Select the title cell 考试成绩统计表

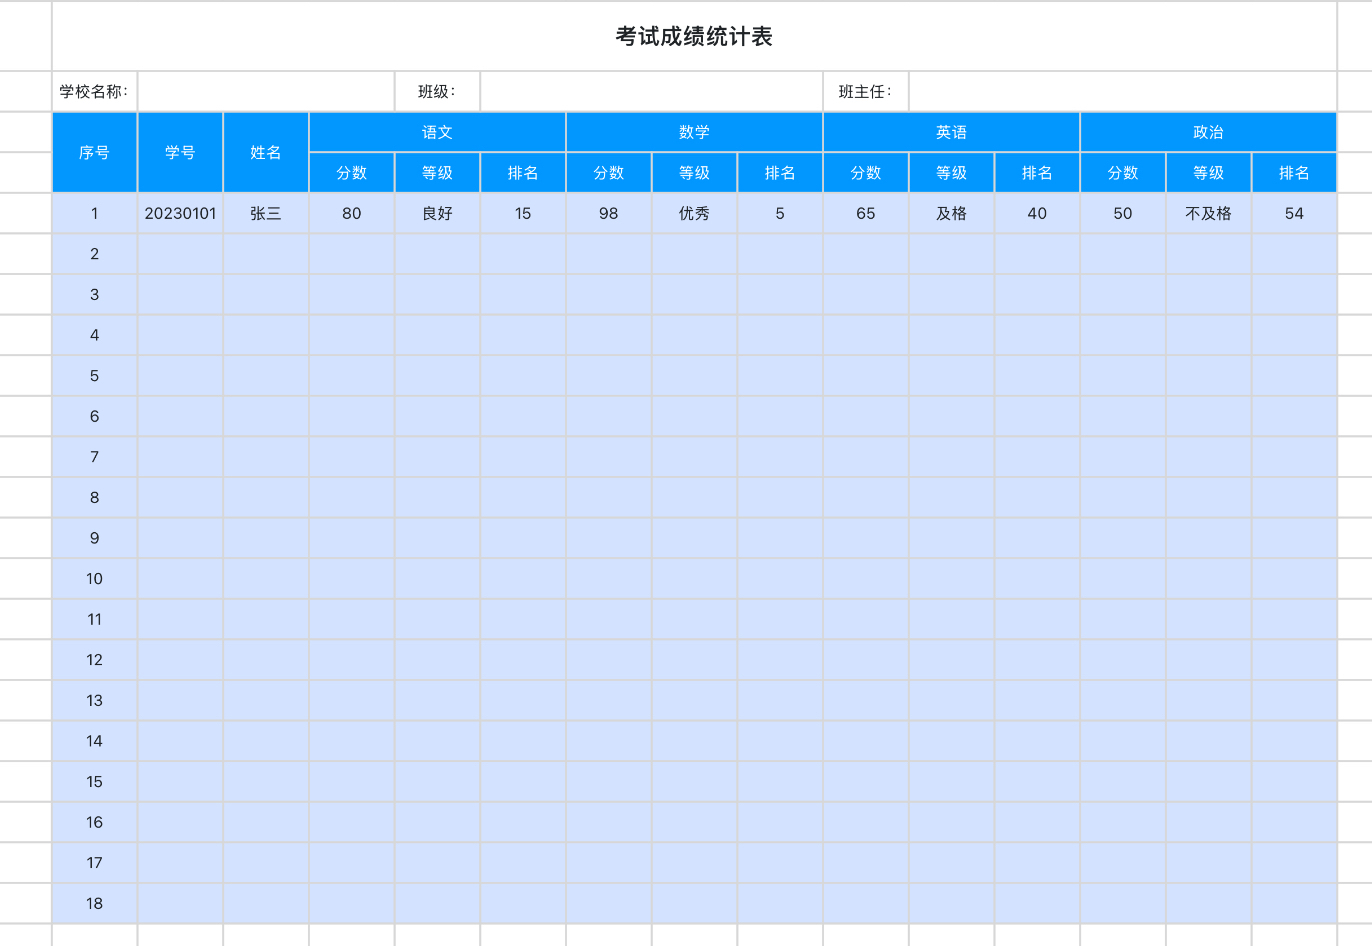pyautogui.click(x=694, y=36)
